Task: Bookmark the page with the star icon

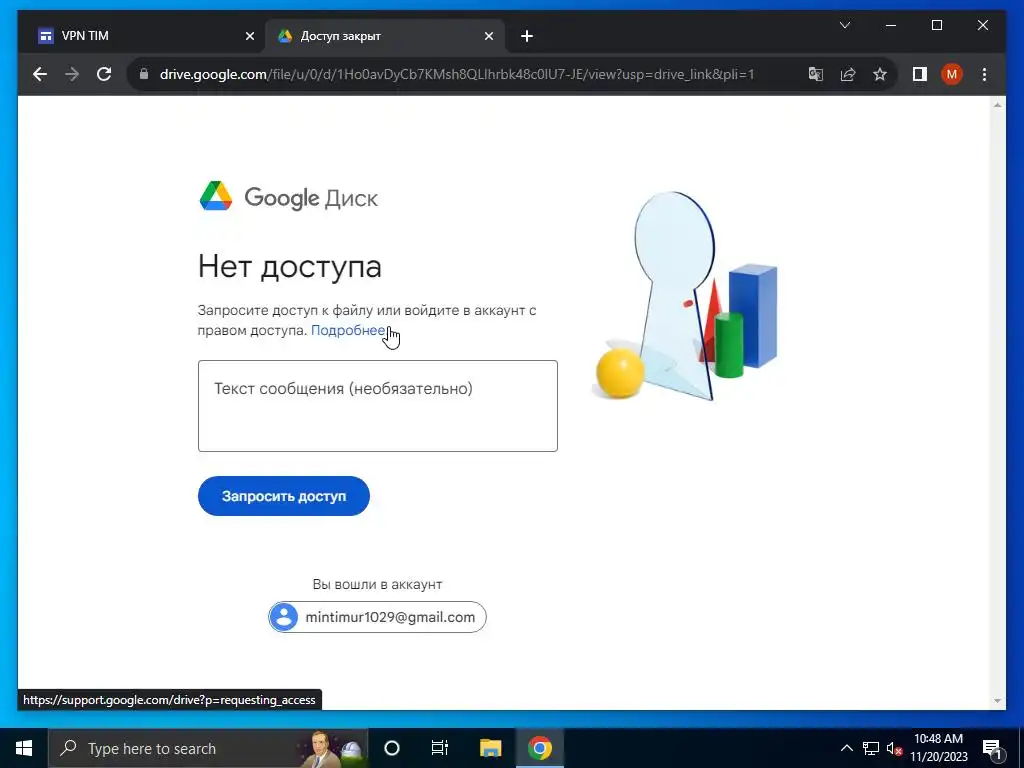Action: [880, 74]
